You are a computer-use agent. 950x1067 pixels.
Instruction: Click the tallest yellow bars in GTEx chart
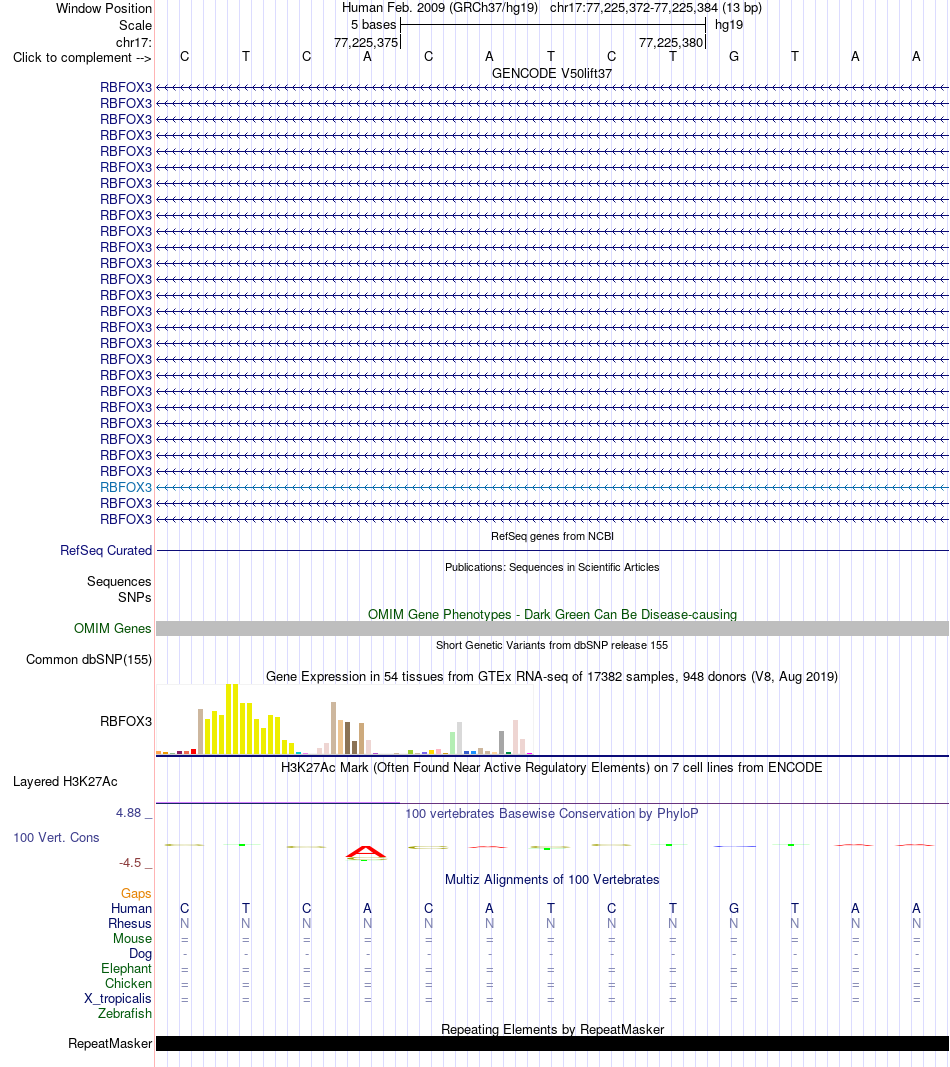pos(232,719)
